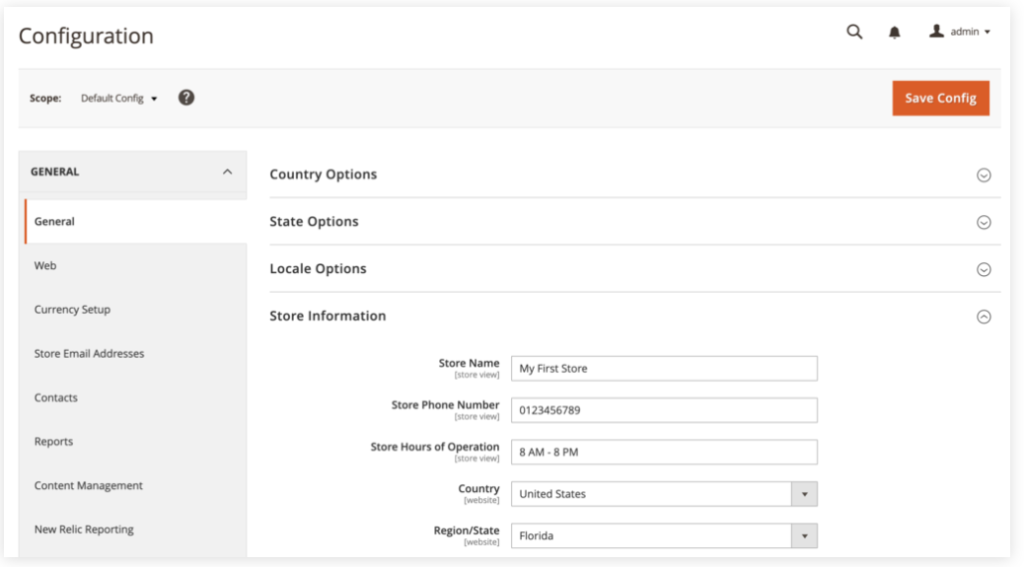Open Content Management tab
Image resolution: width=1024 pixels, height=567 pixels.
pos(88,485)
